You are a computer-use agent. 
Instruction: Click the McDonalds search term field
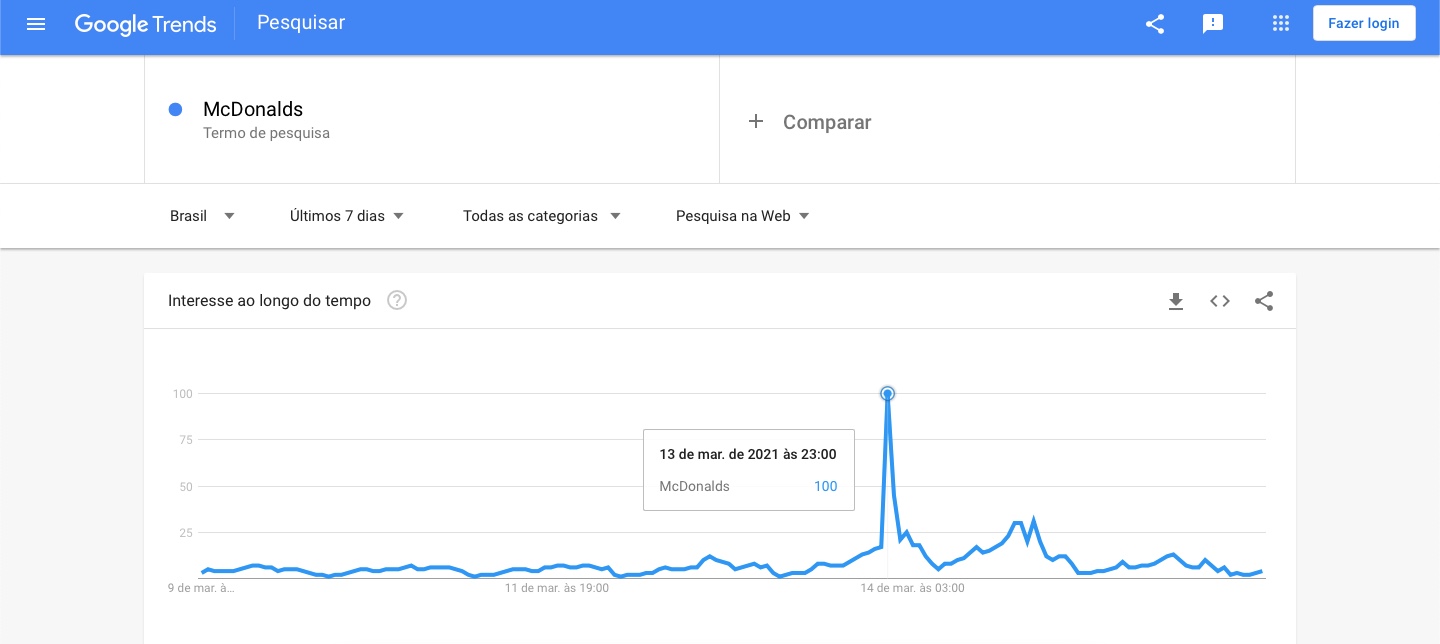click(432, 120)
